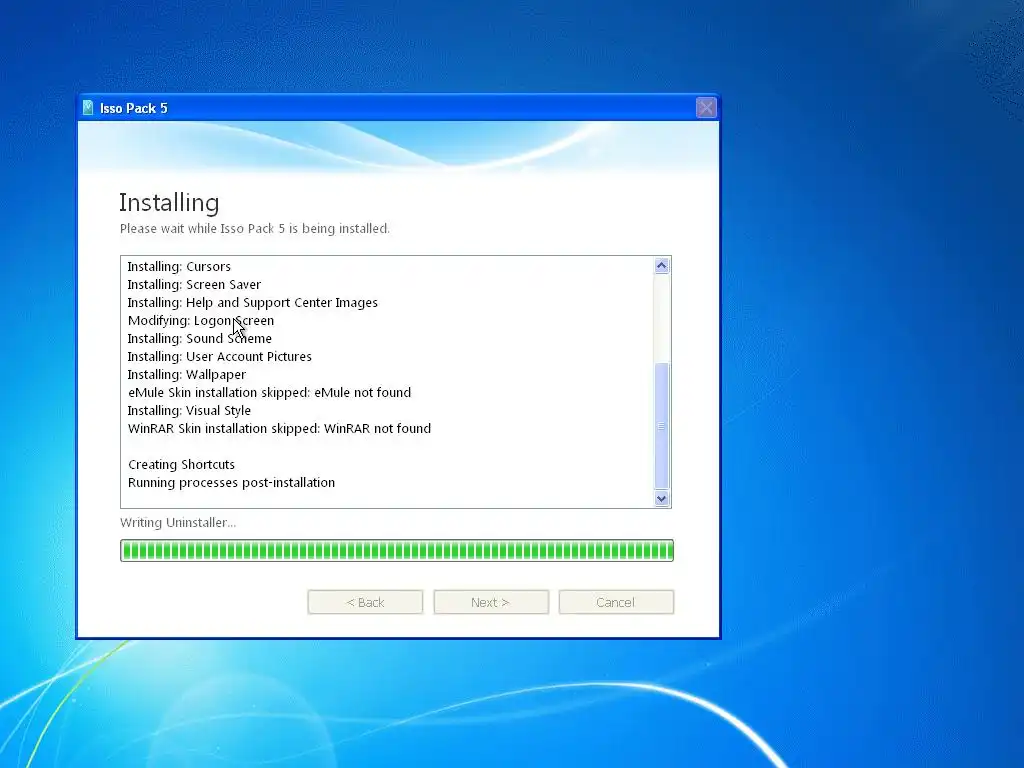Close the Isso Pack 5 installer window

tap(705, 108)
